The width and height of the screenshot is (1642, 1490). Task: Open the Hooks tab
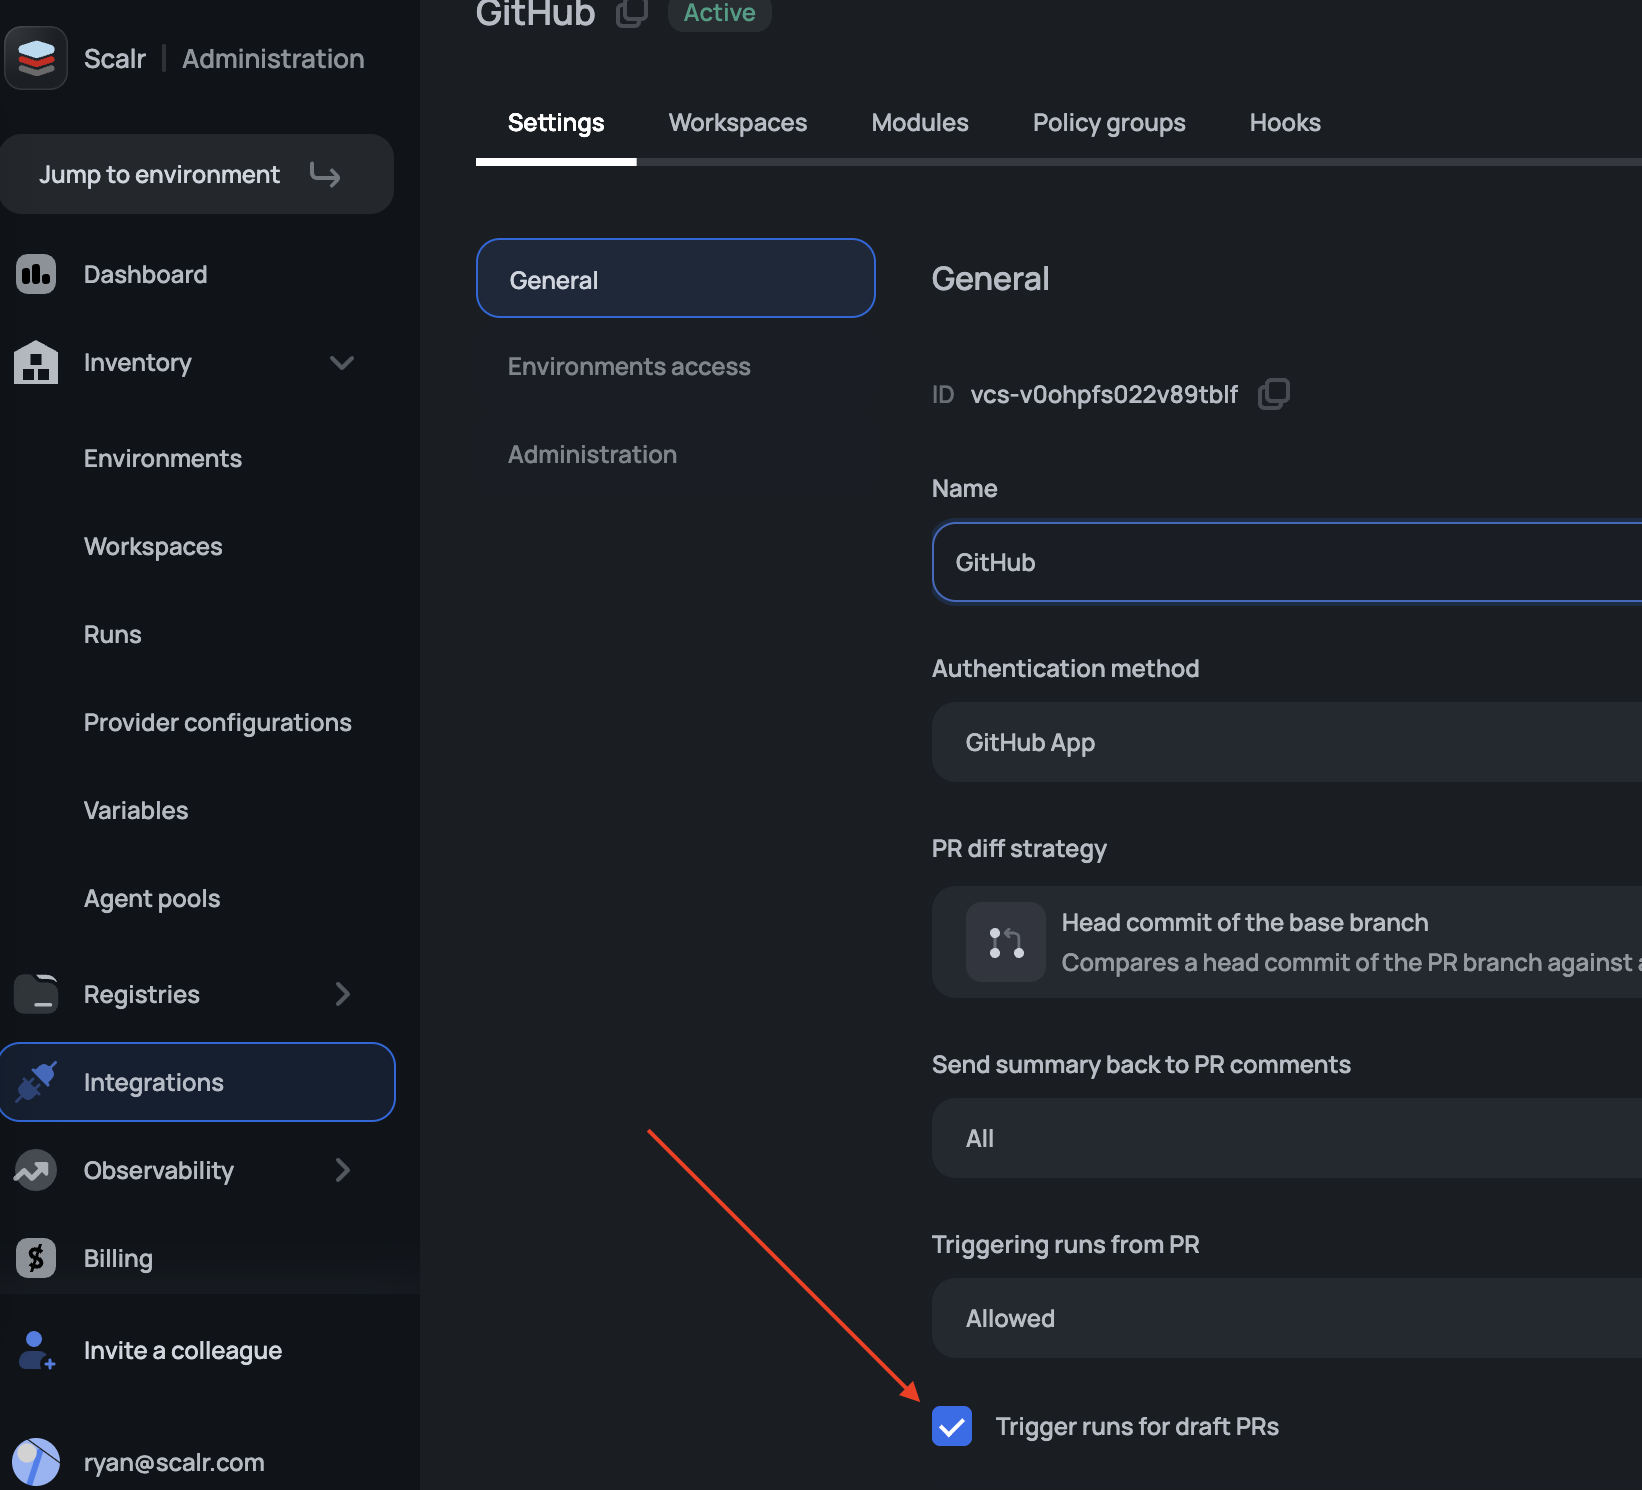(x=1285, y=123)
